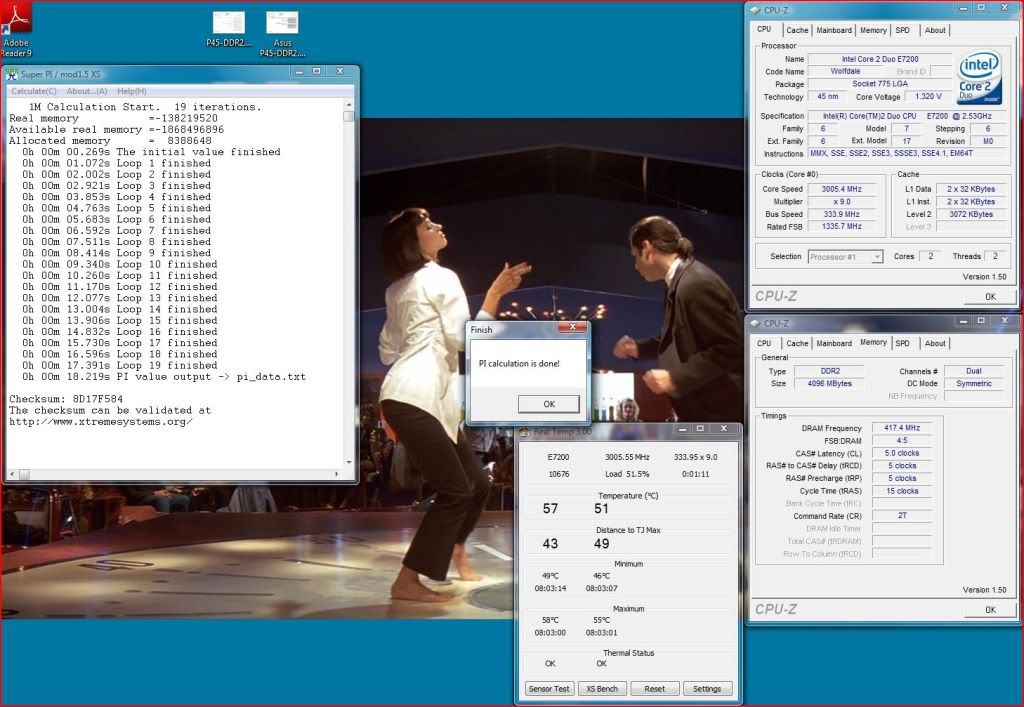Image resolution: width=1024 pixels, height=707 pixels.
Task: Click OK in the CPU-Z processor window
Action: (x=990, y=296)
